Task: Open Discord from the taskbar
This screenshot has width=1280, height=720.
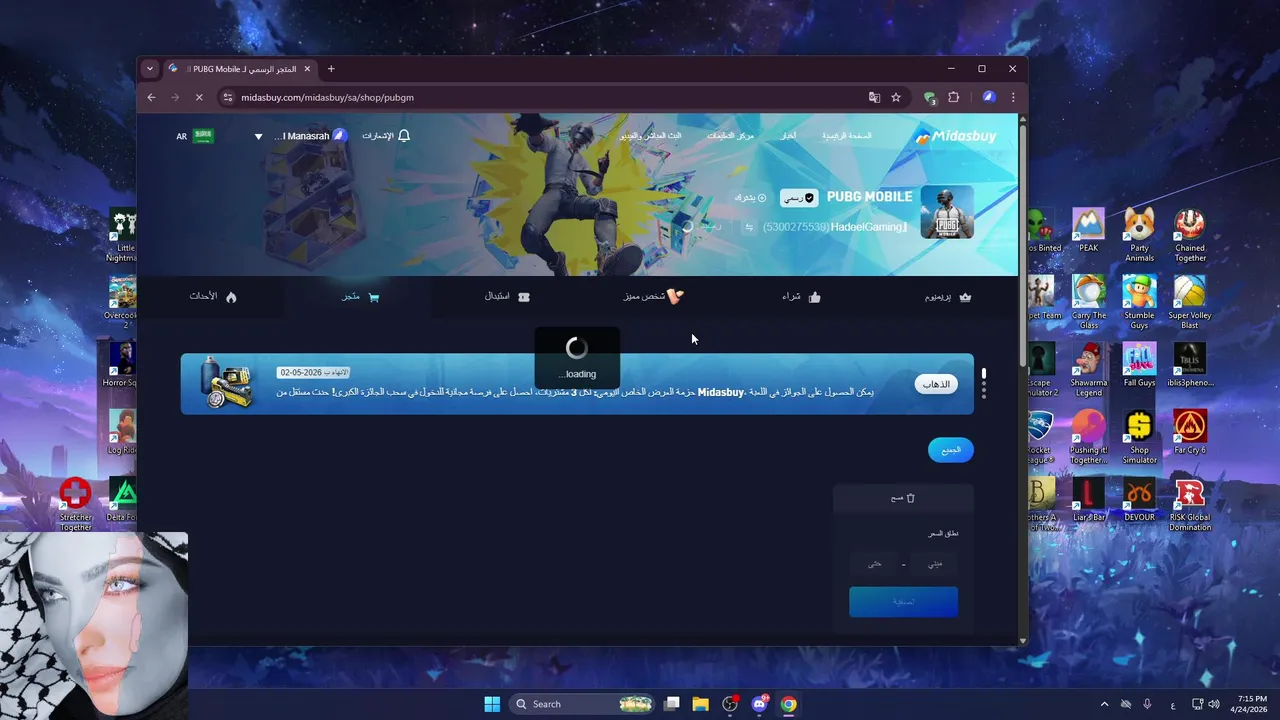Action: coord(759,704)
